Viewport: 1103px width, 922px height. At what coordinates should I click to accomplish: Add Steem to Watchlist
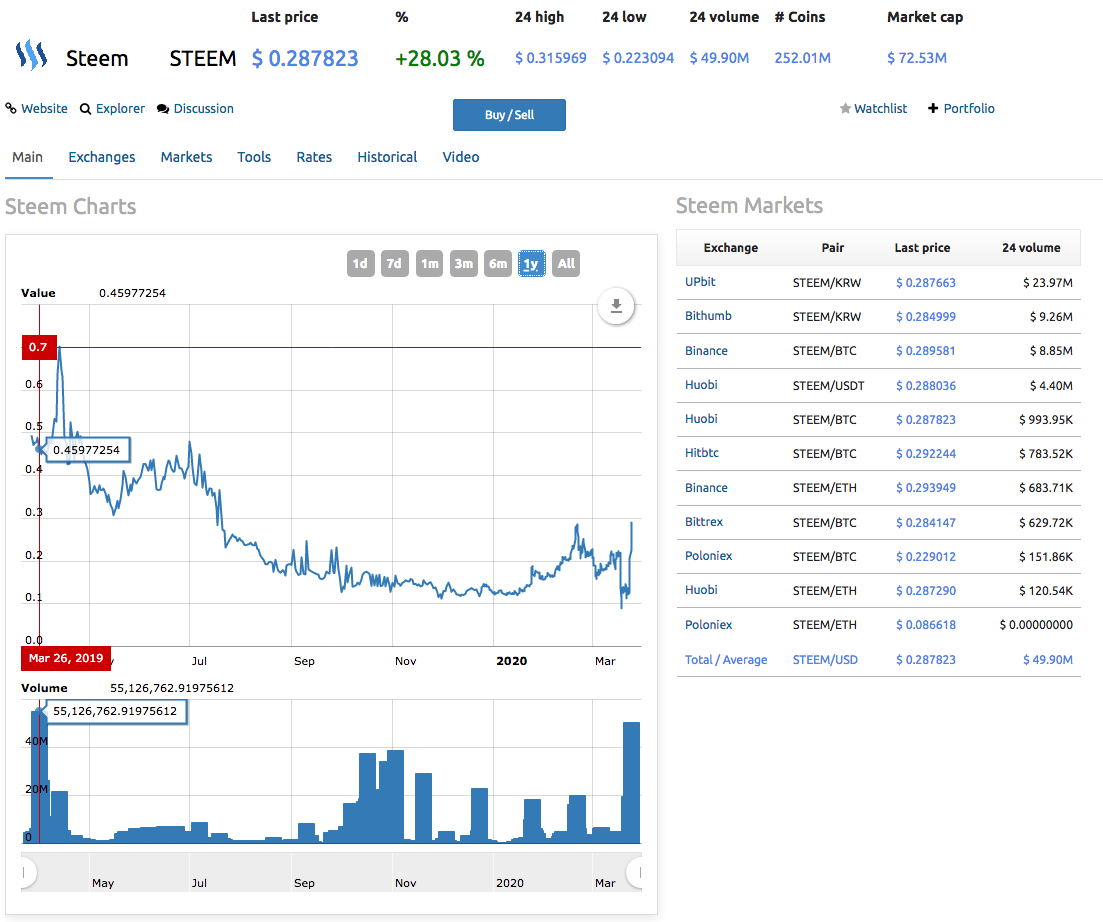881,108
